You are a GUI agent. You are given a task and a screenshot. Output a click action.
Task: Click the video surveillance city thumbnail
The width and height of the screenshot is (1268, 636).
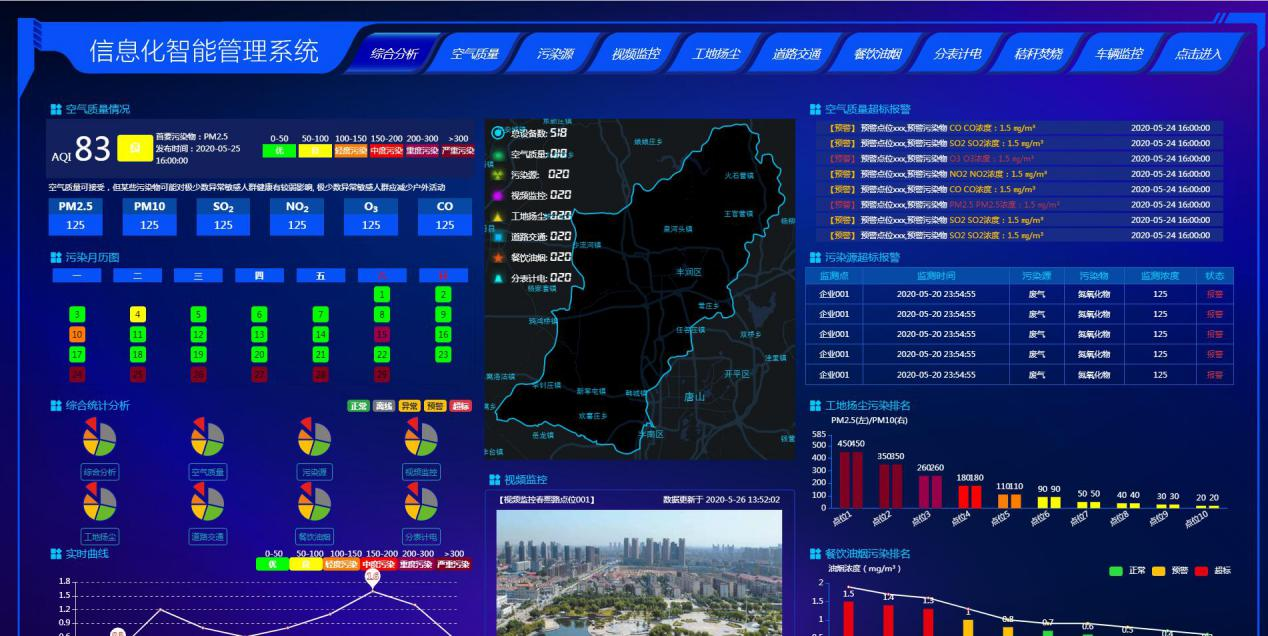[x=639, y=572]
